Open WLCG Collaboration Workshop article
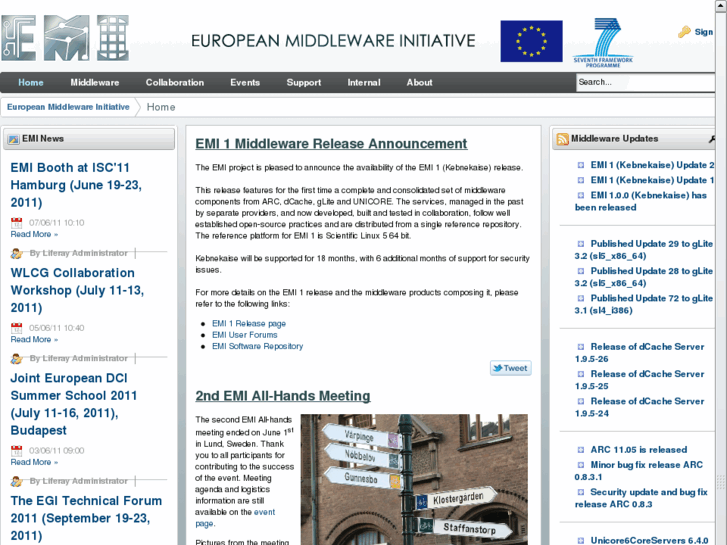Image resolution: width=727 pixels, height=545 pixels. pos(77,290)
